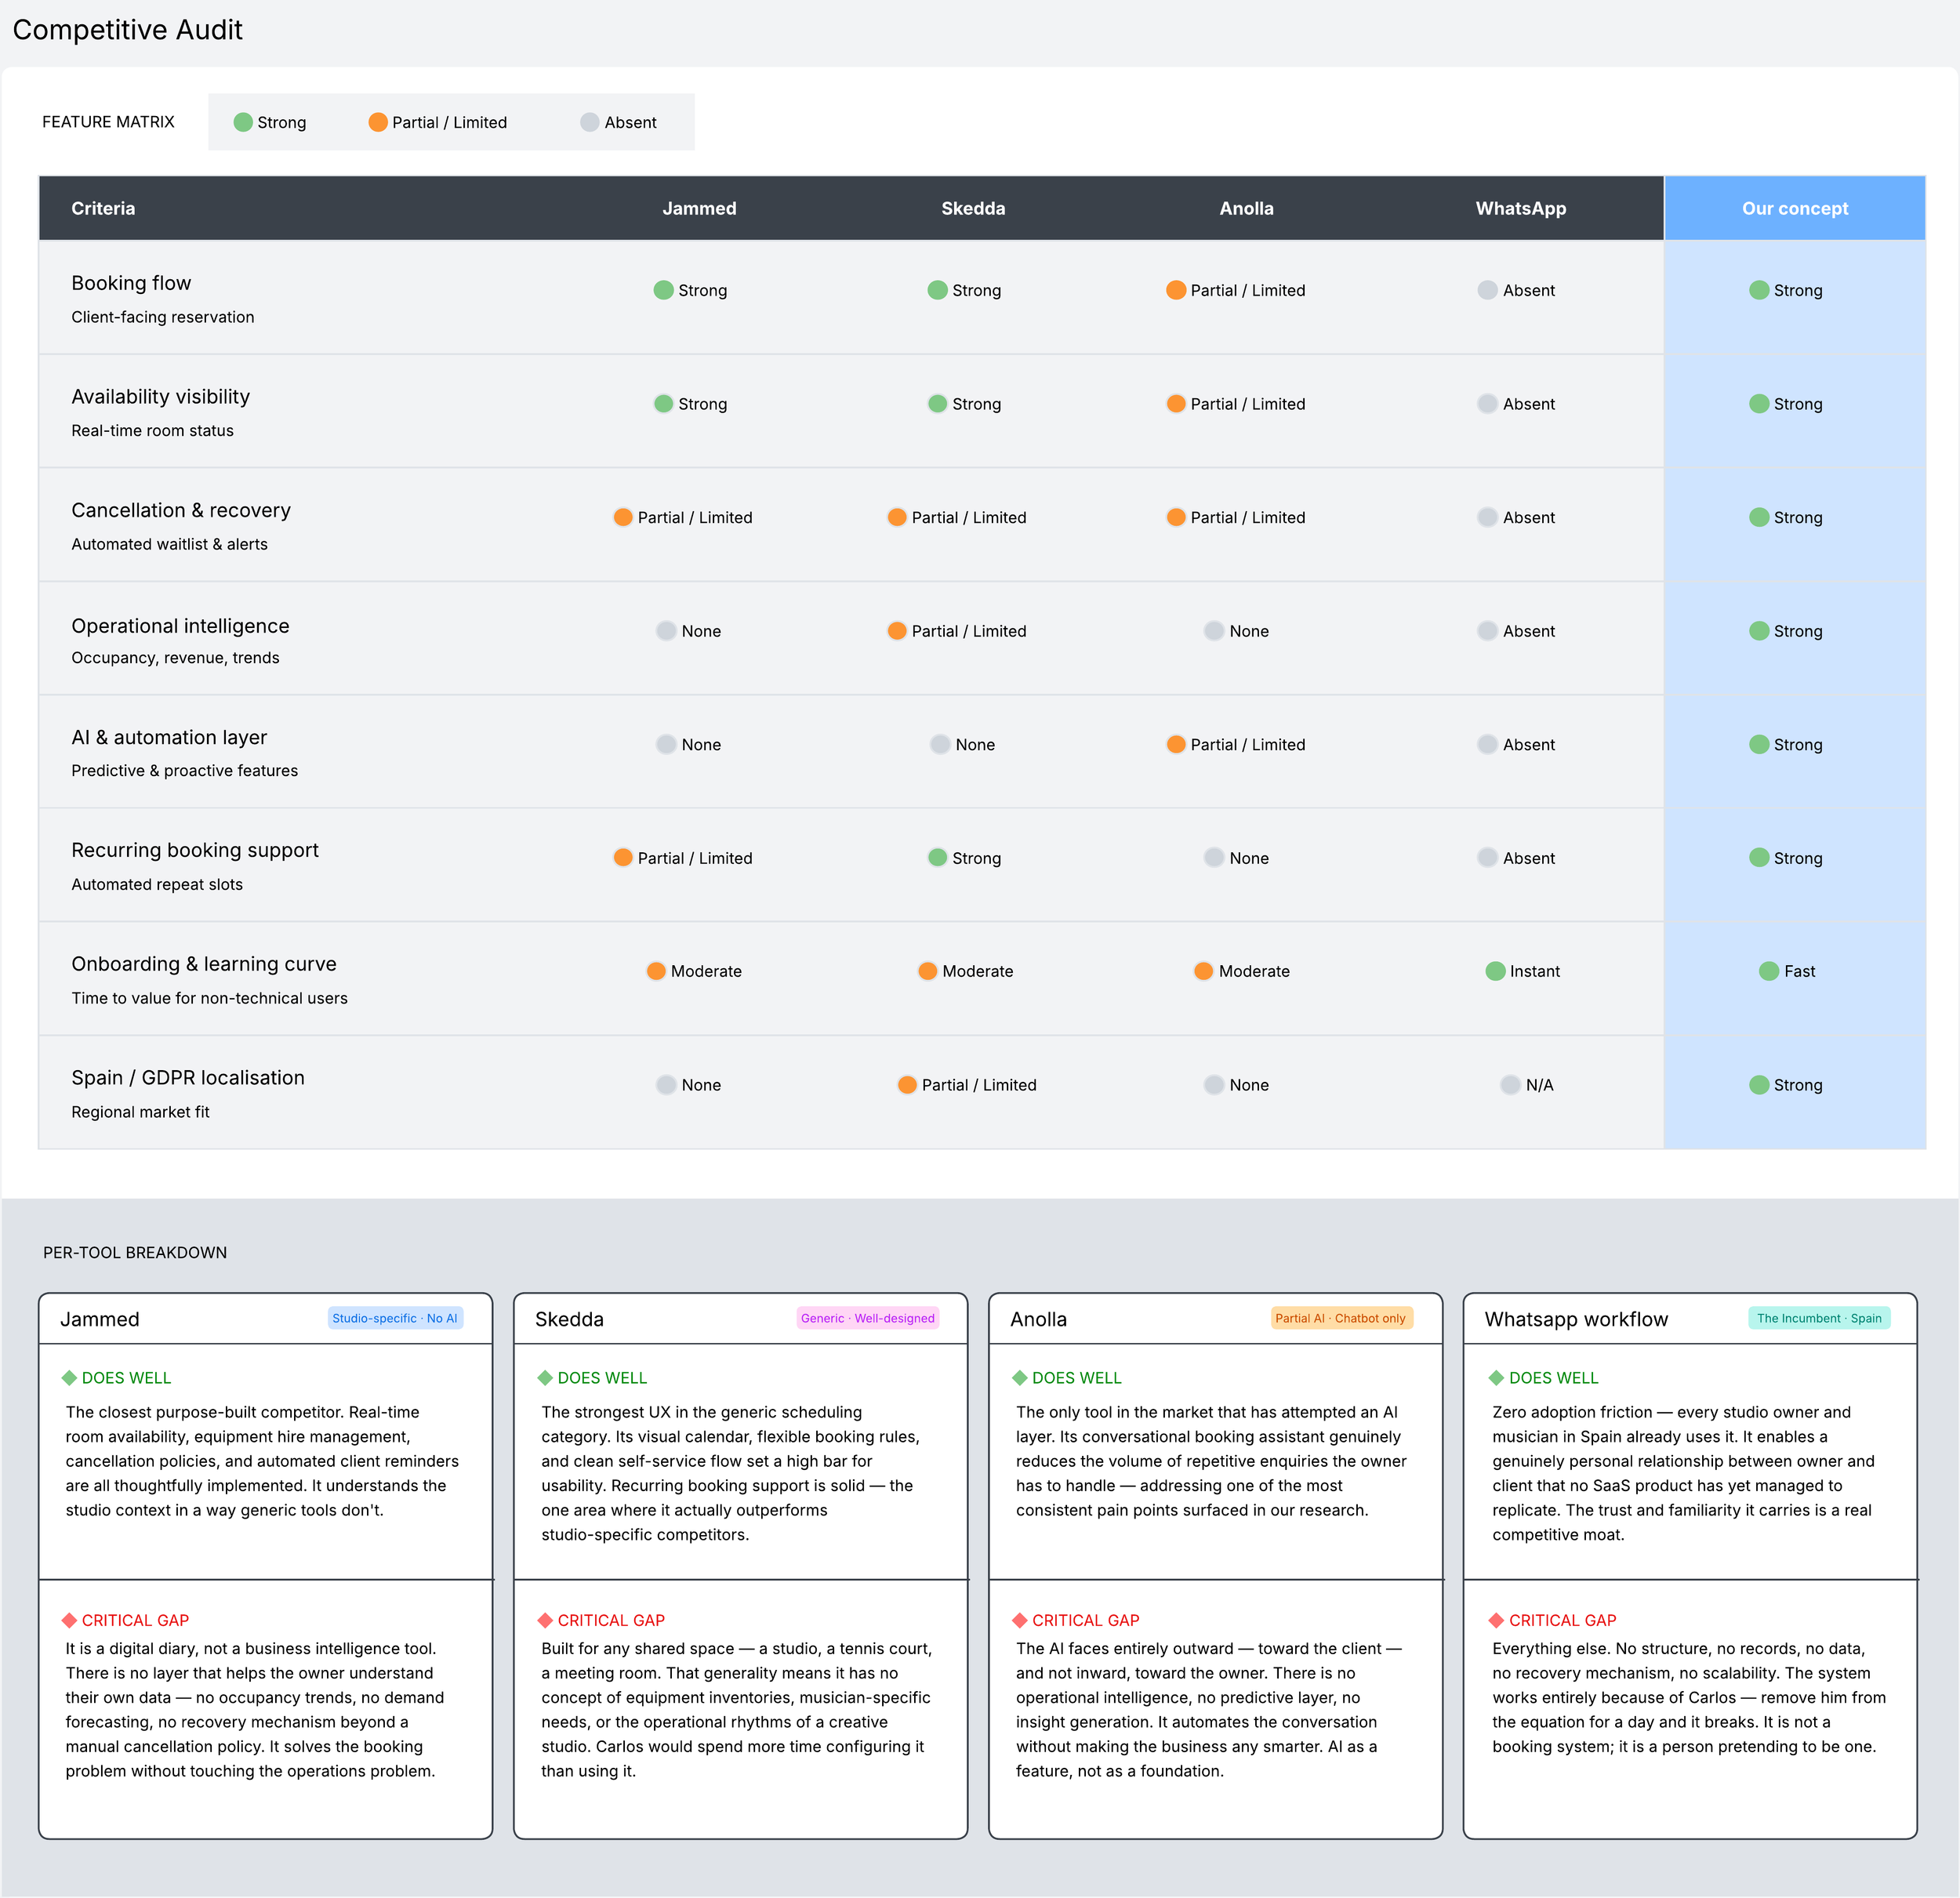Click the 'Onboarding & learning curve' criteria title
Screen dimensions: 1960x1898
click(x=204, y=964)
